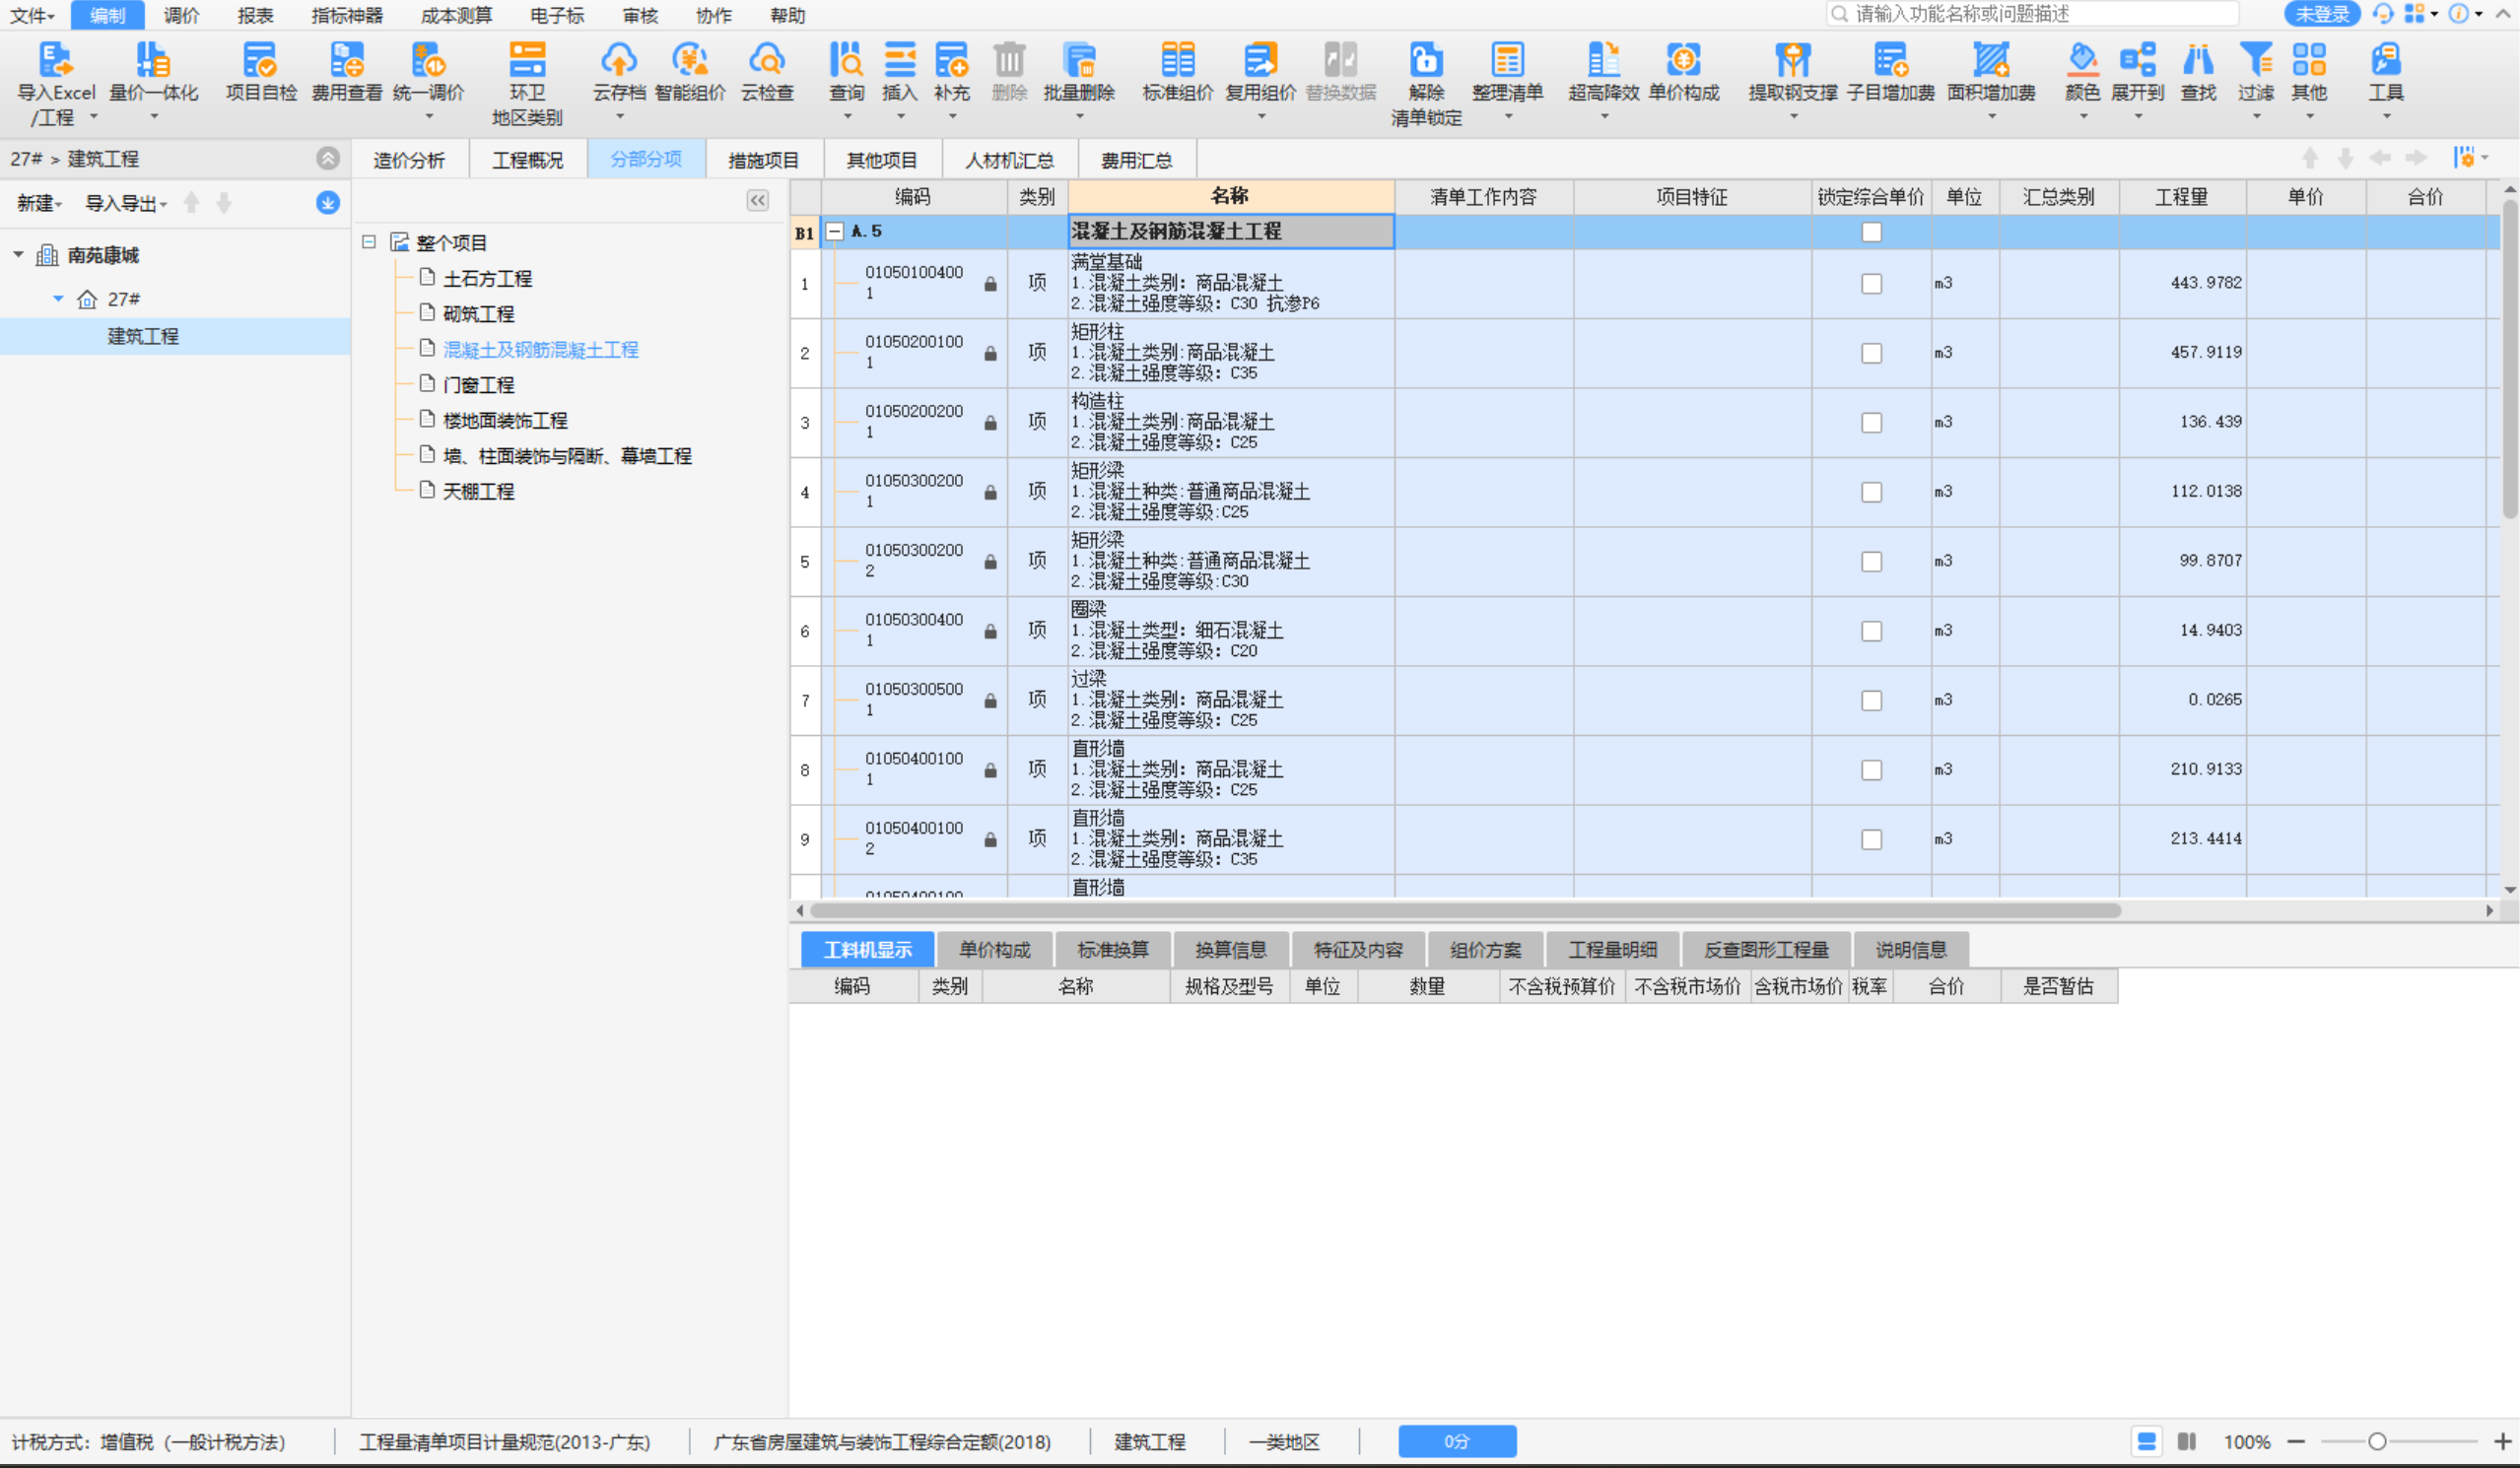2520x1468 pixels.
Task: Collapse the project navigation panel header arrow
Action: (328, 158)
